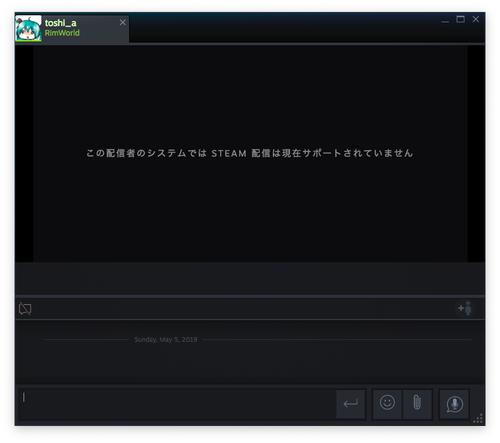500x443 pixels.
Task: Open the emoticon picker
Action: tap(387, 403)
